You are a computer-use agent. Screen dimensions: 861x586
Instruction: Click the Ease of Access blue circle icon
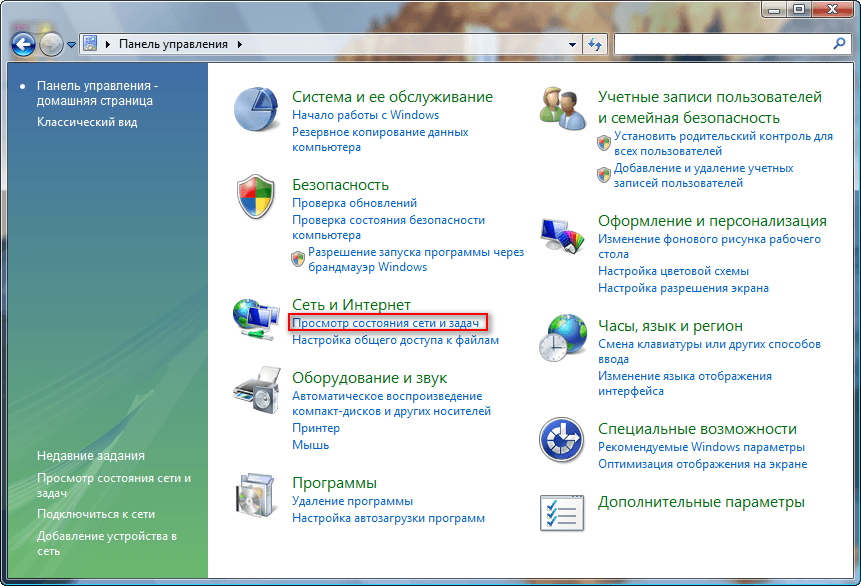click(561, 440)
